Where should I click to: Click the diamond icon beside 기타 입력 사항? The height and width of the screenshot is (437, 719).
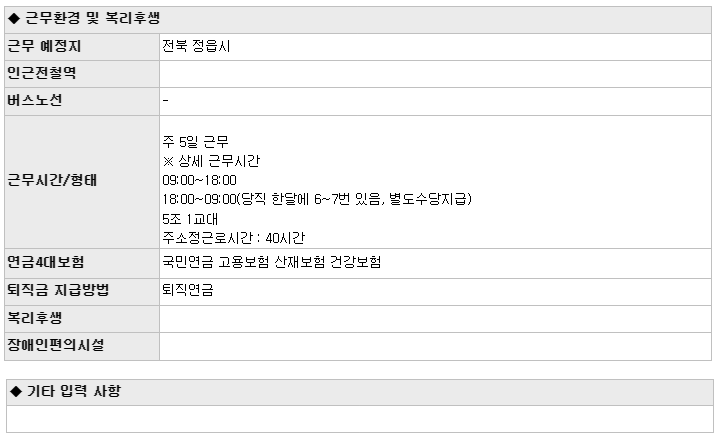coord(16,392)
